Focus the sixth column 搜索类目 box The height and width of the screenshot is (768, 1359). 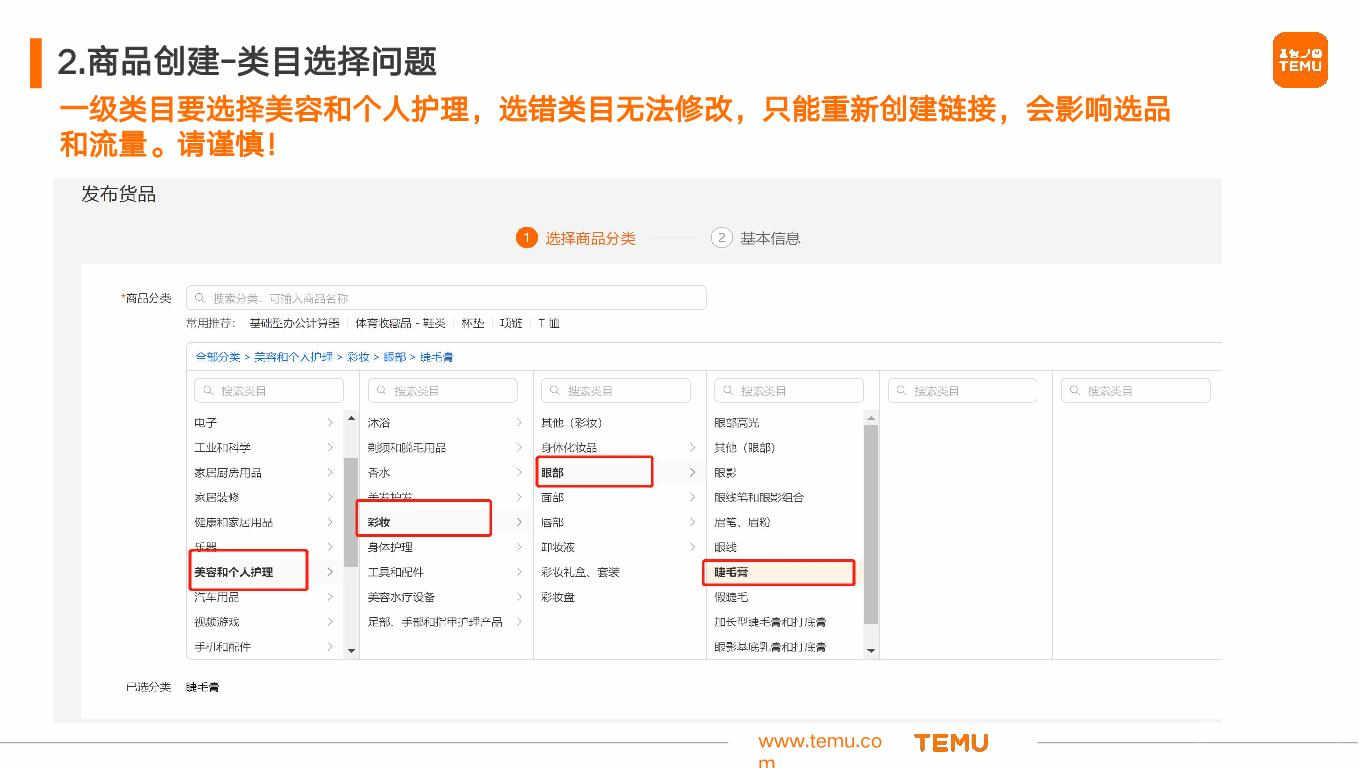1135,391
